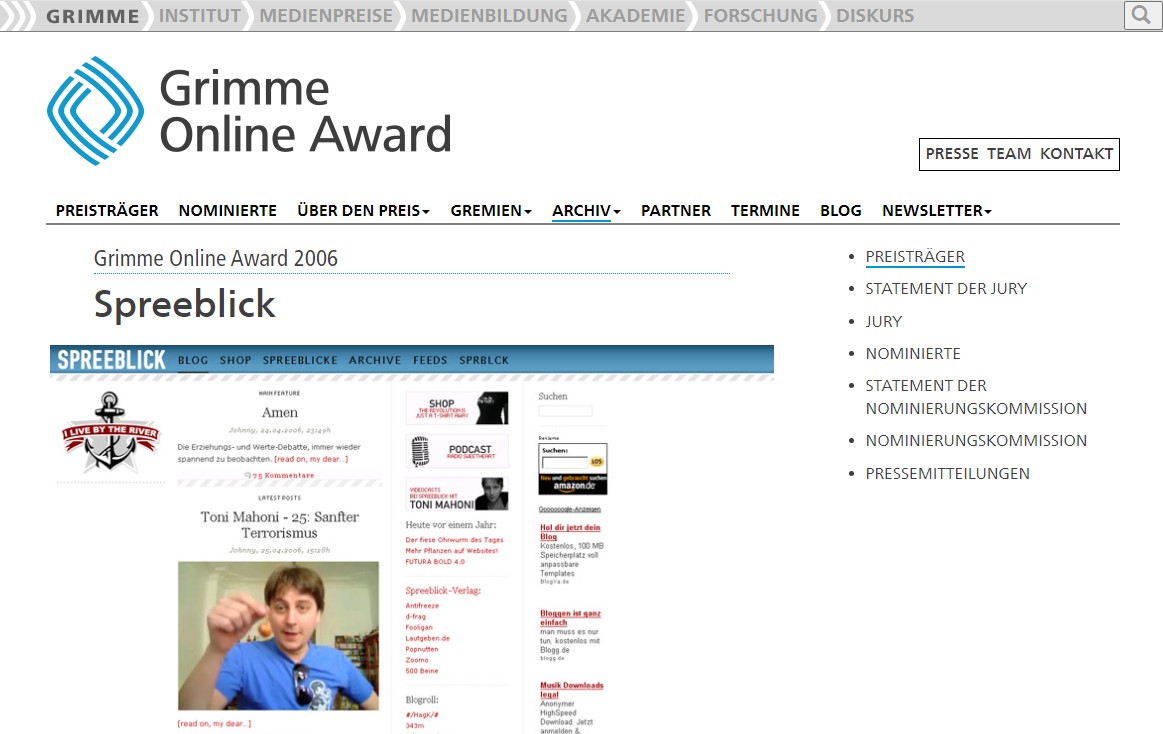1163x734 pixels.
Task: Follow the PRESSE link
Action: tap(952, 153)
